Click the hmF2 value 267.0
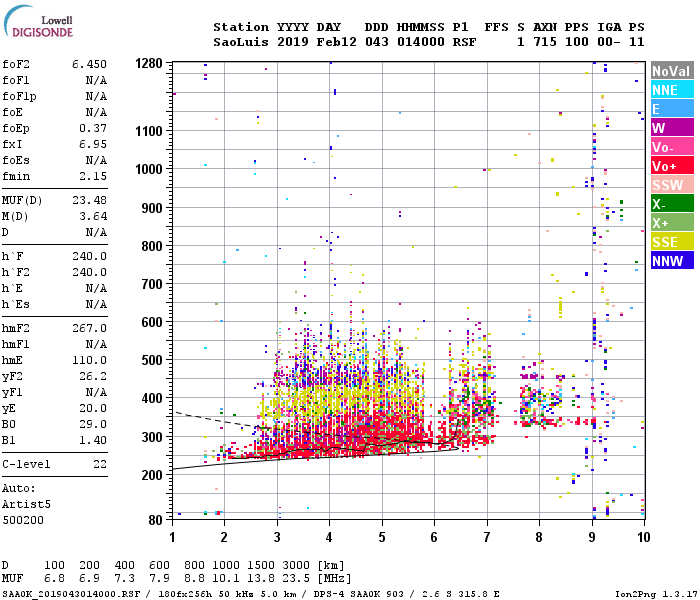Screen dimensions: 700x600 89,328
